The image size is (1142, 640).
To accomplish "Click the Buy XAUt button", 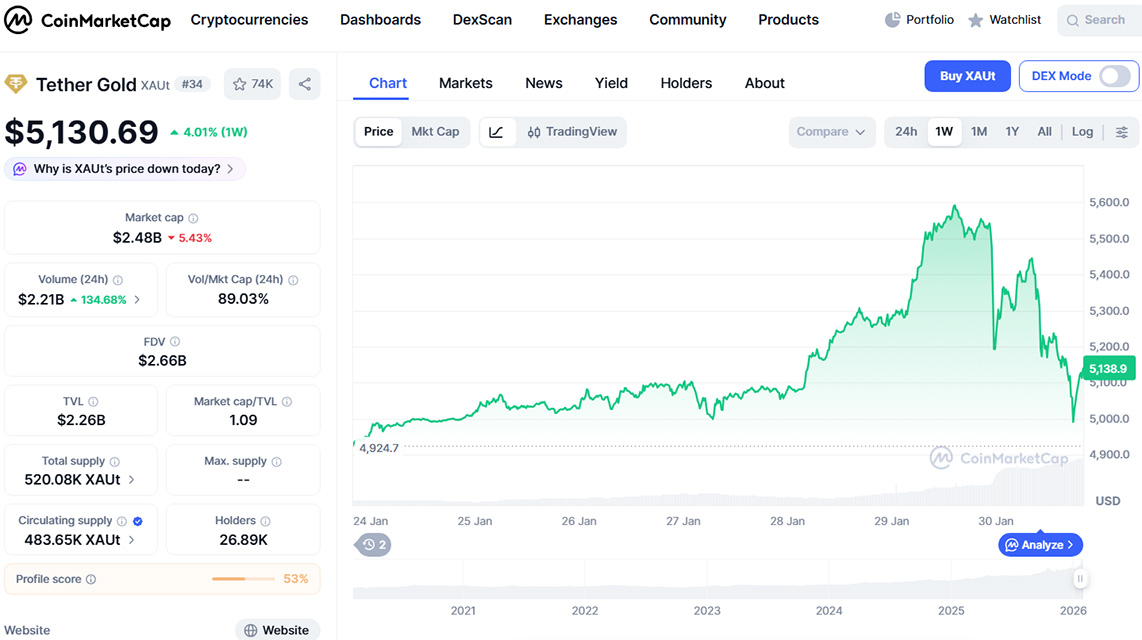I will click(966, 76).
